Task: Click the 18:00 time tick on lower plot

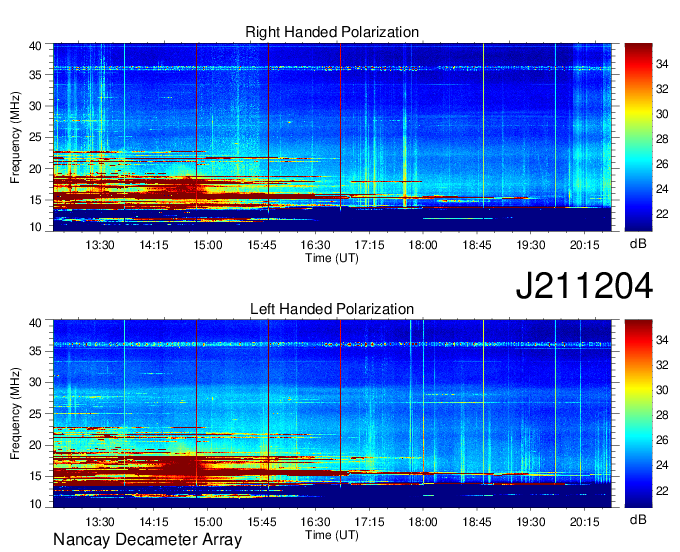Action: click(x=423, y=522)
